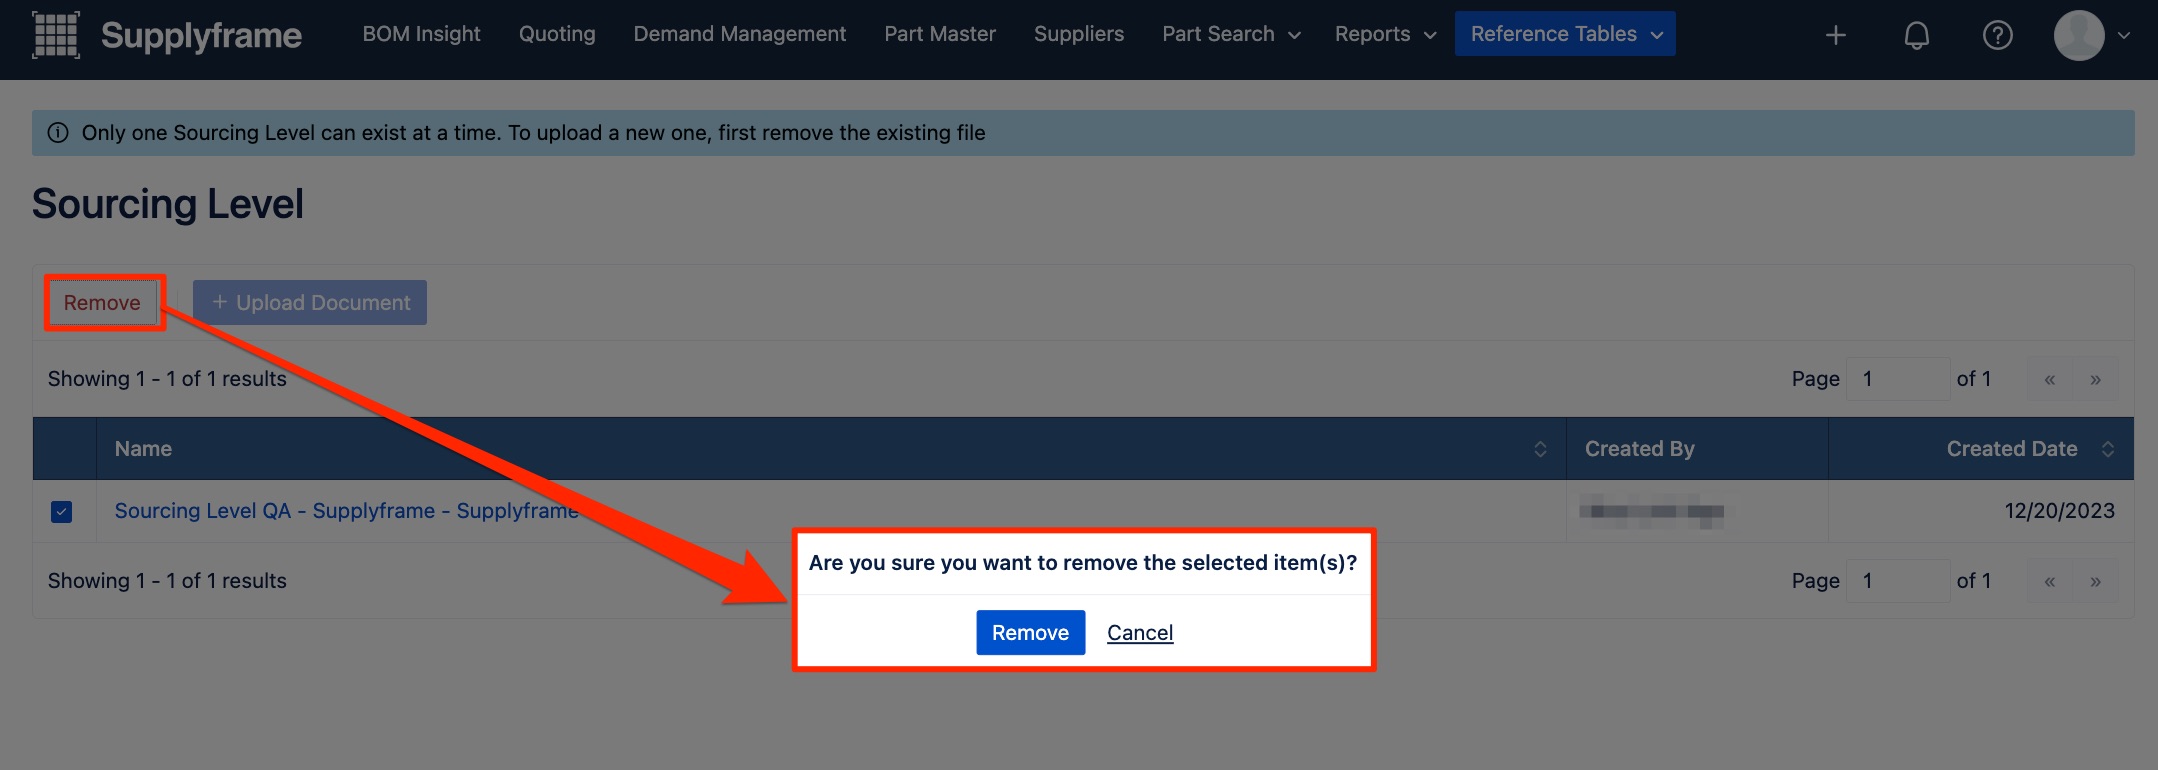This screenshot has height=770, width=2158.
Task: Click the info icon in the banner
Action: (x=58, y=133)
